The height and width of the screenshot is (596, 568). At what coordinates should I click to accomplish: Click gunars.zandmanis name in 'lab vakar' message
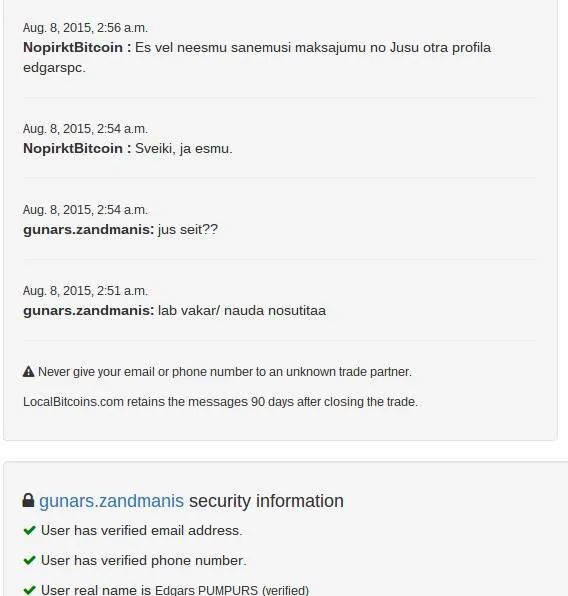89,311
